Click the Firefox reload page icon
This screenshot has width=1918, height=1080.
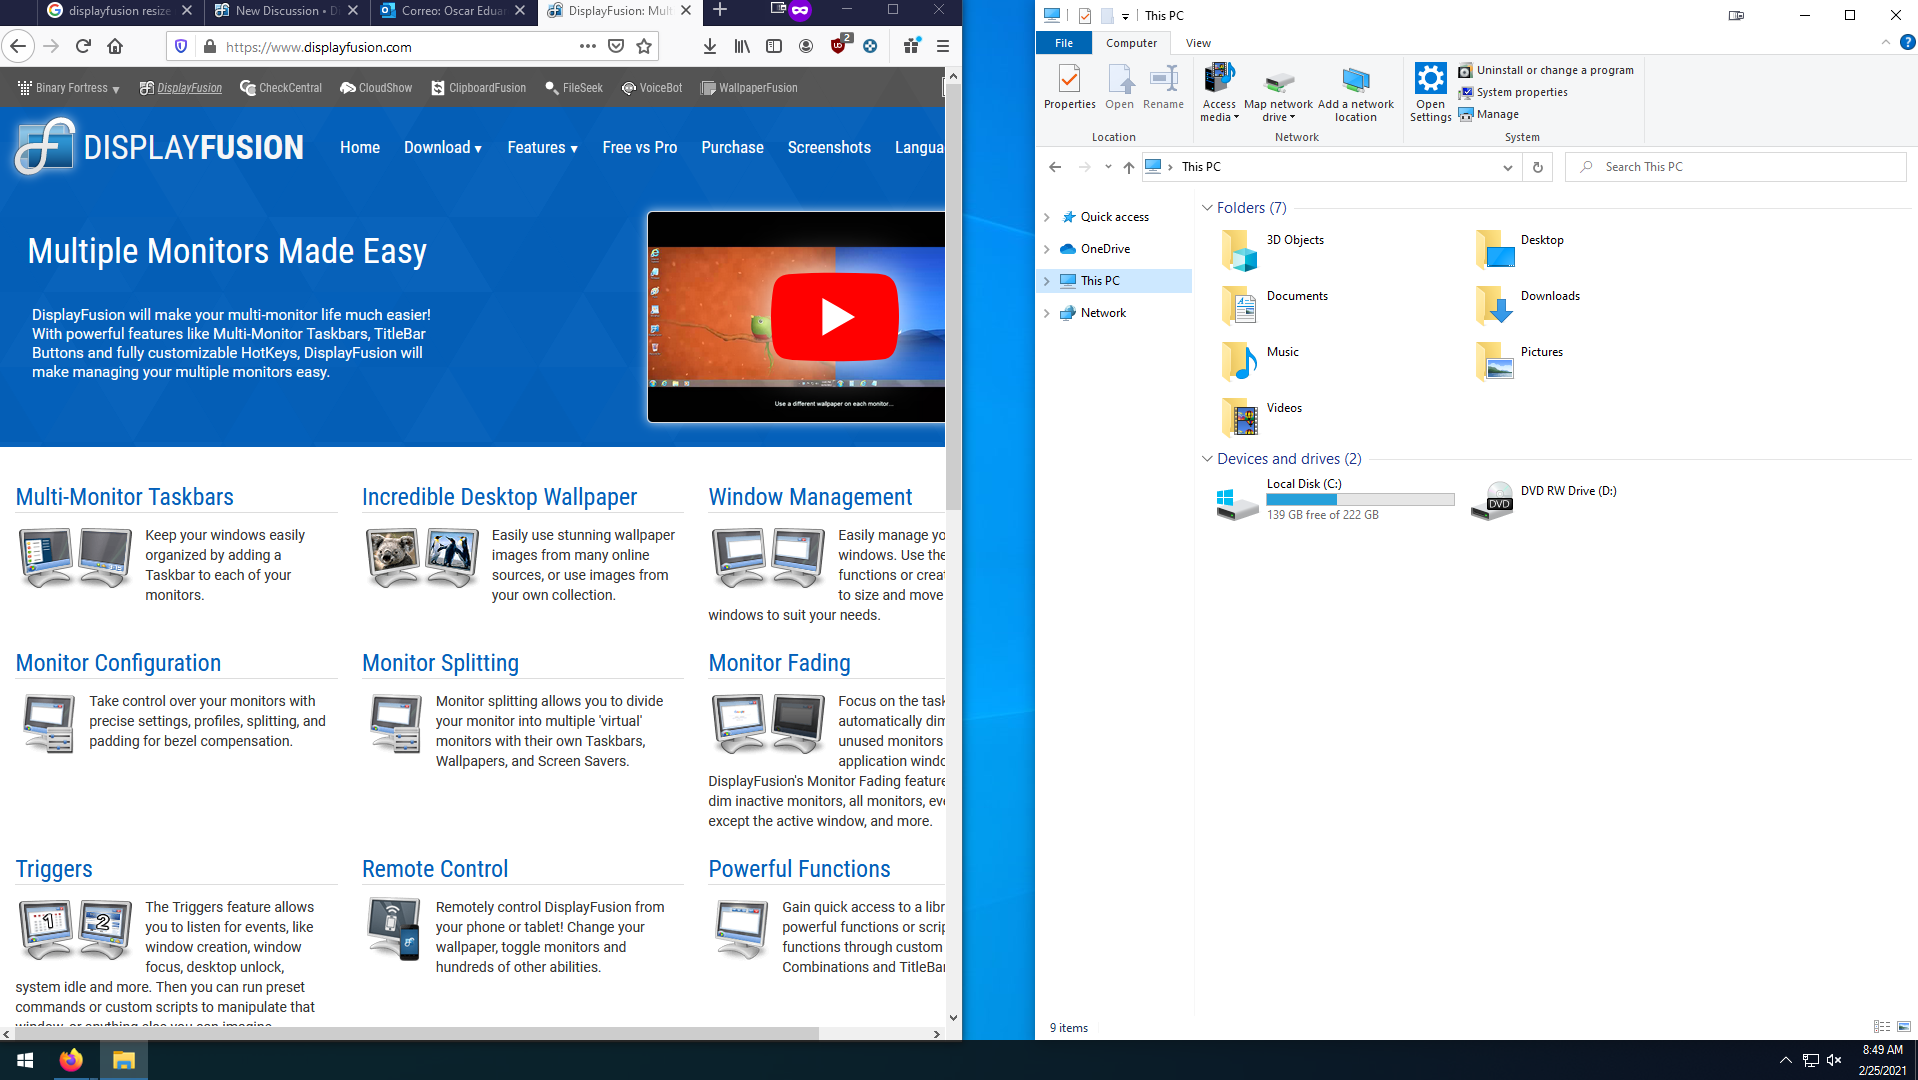(83, 46)
